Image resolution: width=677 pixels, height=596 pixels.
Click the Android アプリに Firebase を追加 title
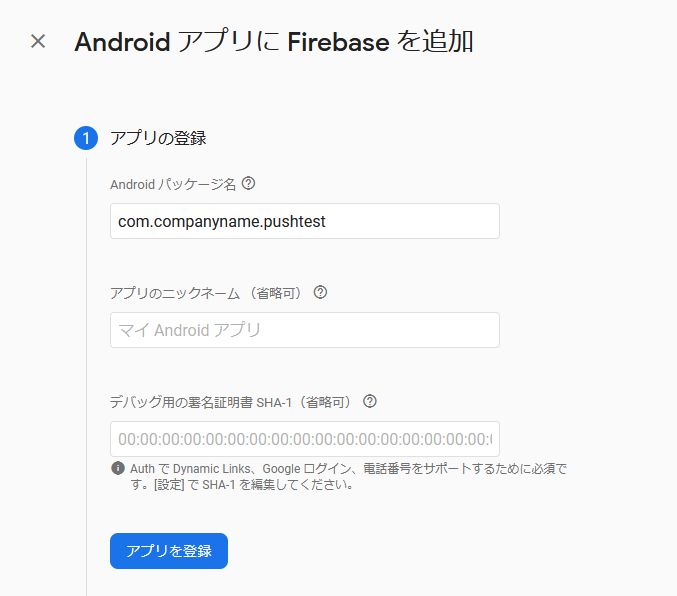(x=274, y=42)
